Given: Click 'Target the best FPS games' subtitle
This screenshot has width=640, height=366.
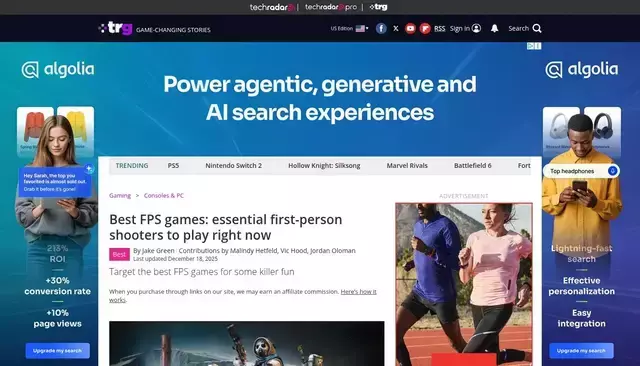Looking at the screenshot, I should (x=202, y=272).
